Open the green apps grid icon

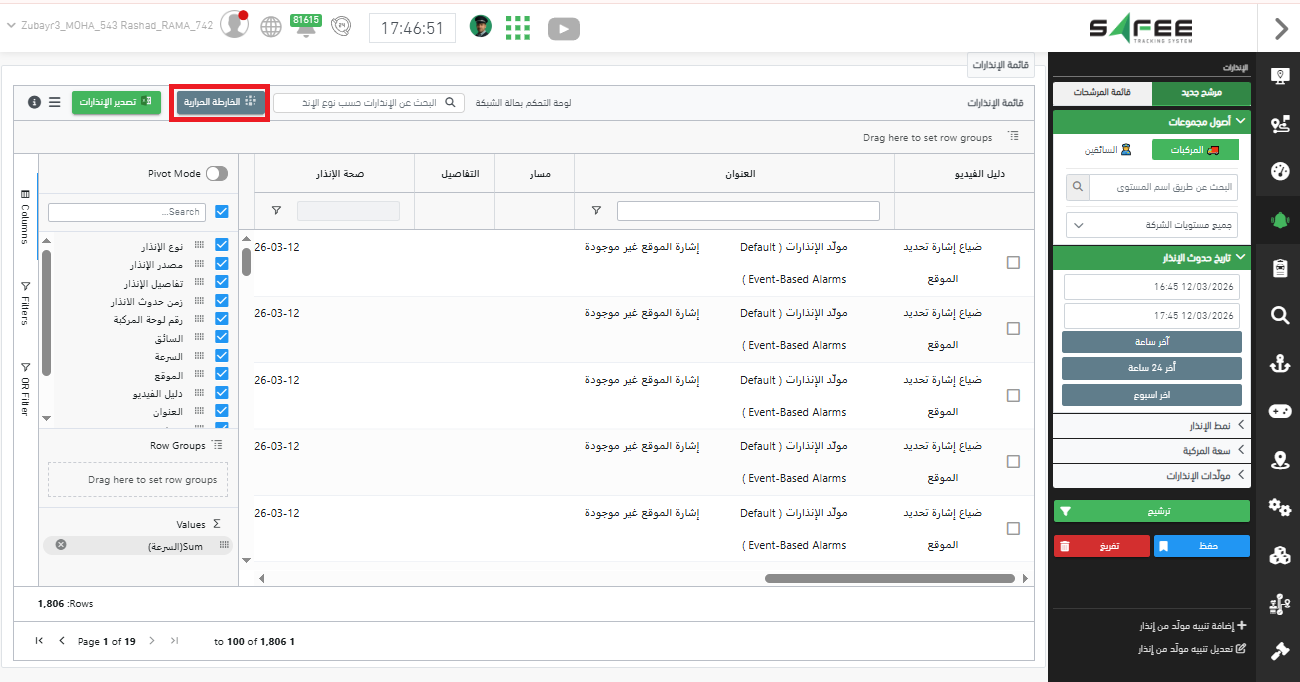[517, 28]
